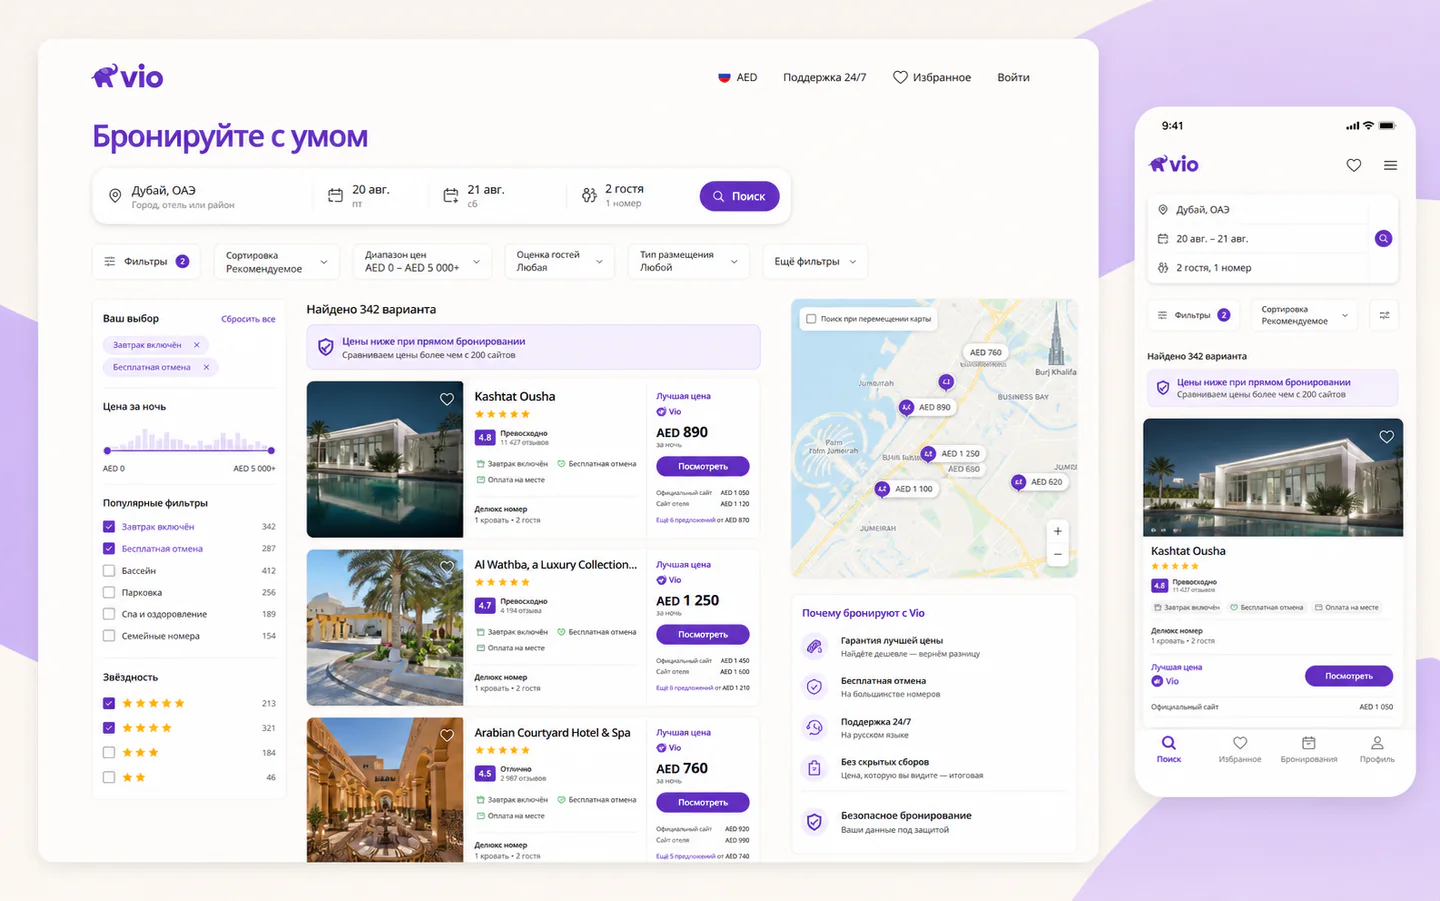Switch to mobile Избранное tab
This screenshot has width=1440, height=901.
(1240, 750)
